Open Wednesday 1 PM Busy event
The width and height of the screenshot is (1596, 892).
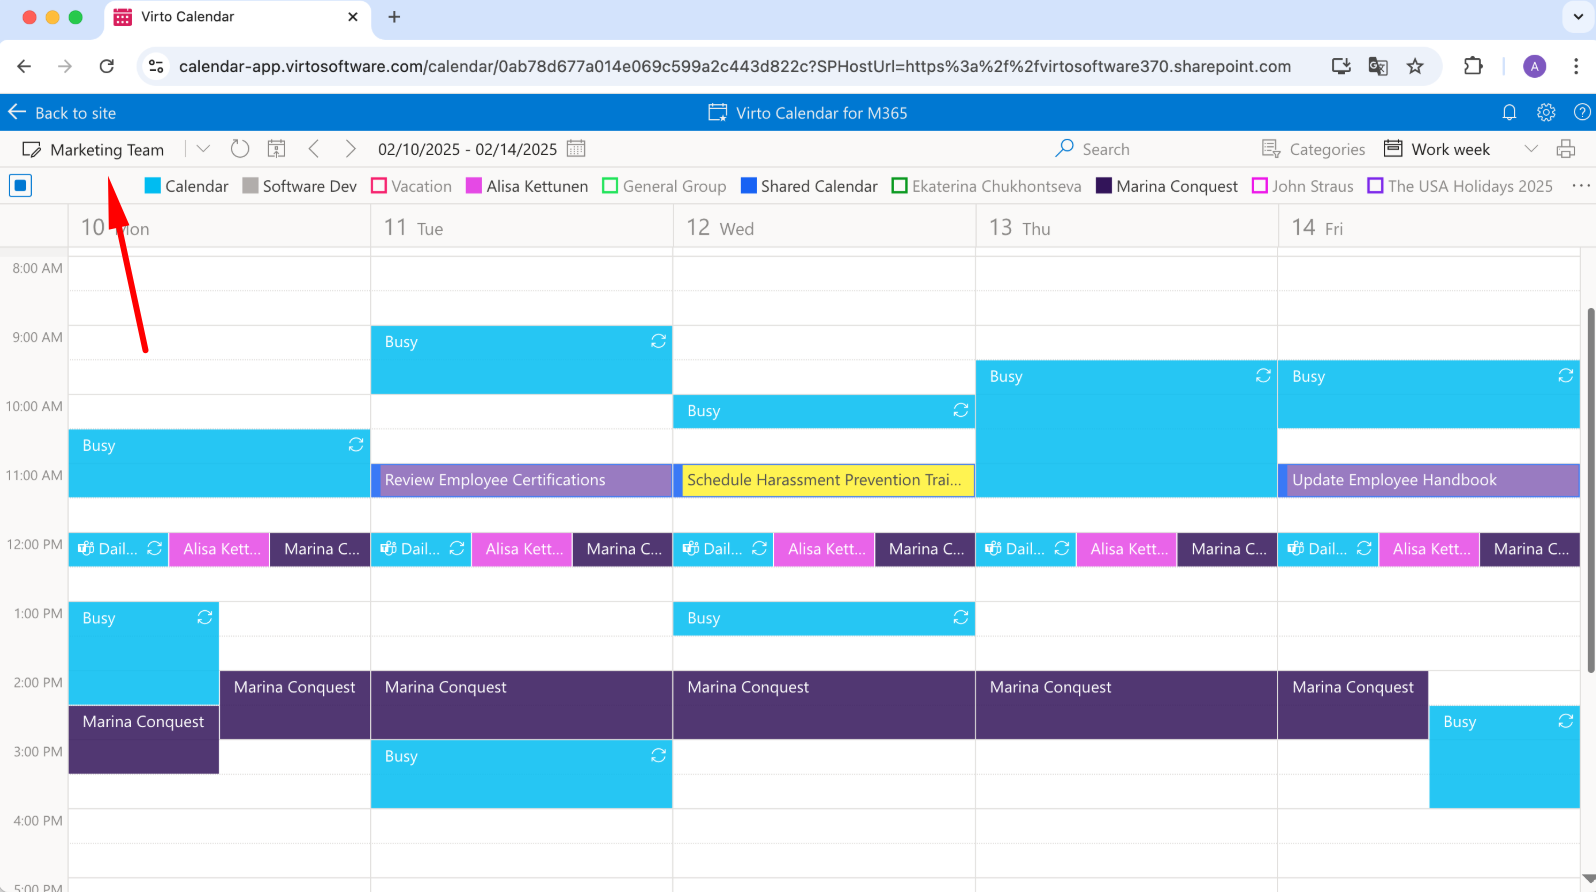824,618
